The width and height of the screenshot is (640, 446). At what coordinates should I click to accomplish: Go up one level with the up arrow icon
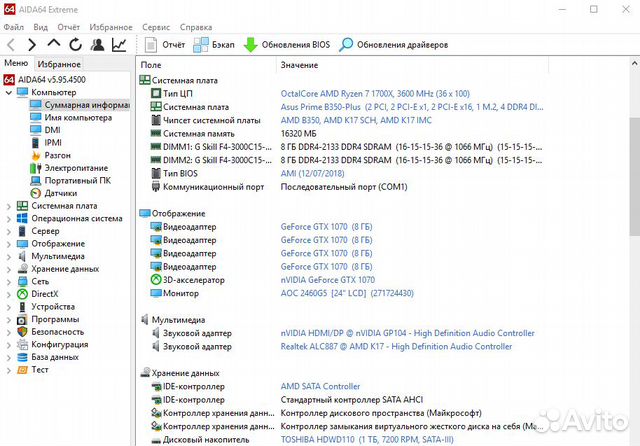tap(53, 43)
